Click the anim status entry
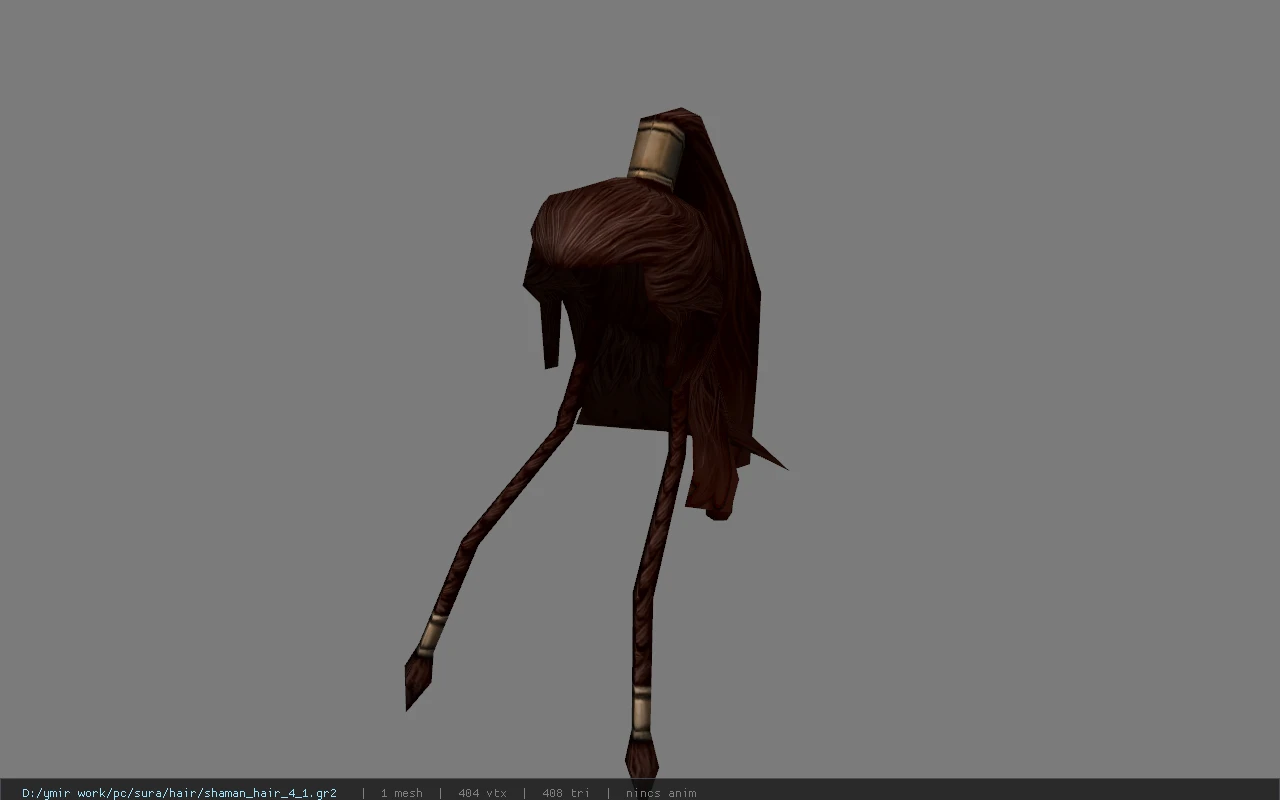The image size is (1280, 800). [x=661, y=793]
